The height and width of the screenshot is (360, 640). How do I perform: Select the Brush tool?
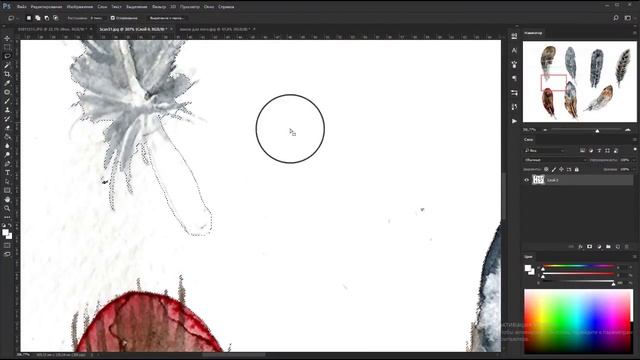point(7,101)
